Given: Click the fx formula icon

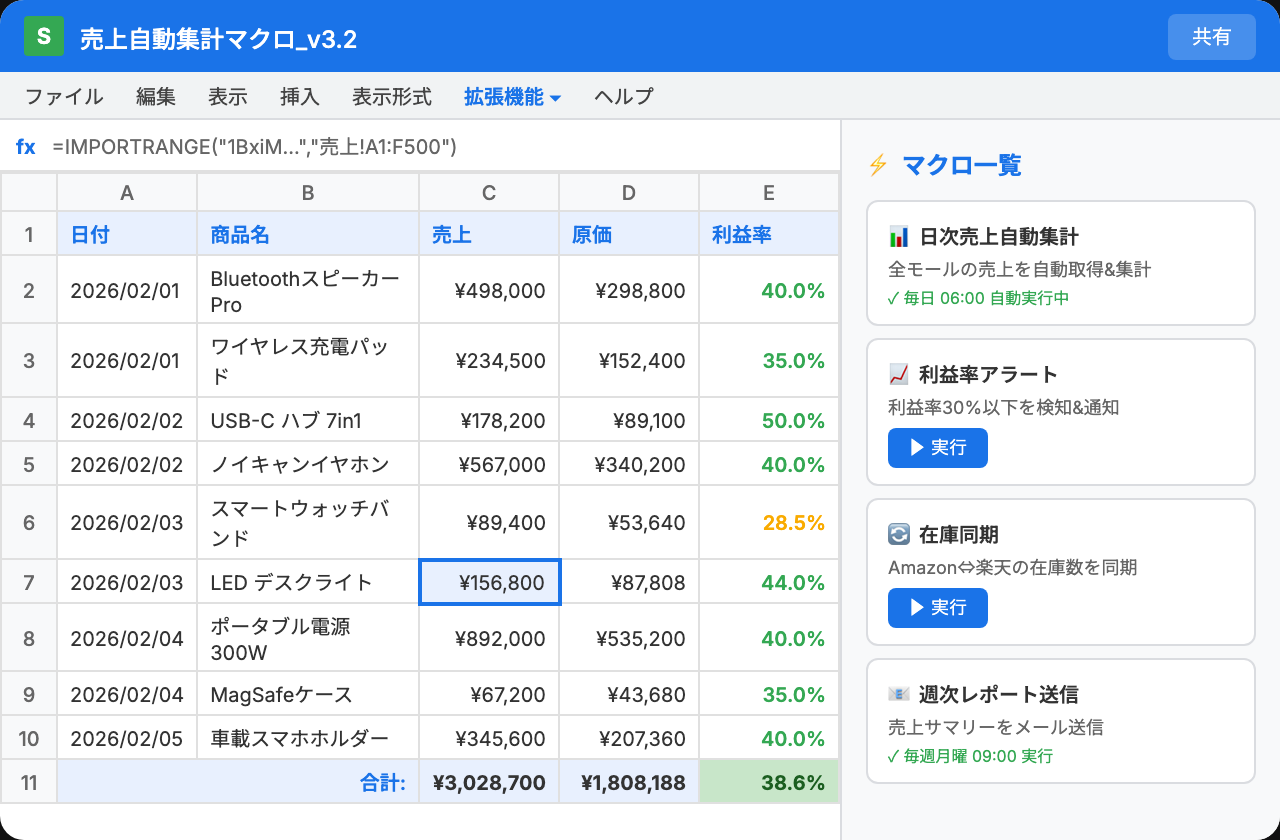Looking at the screenshot, I should pos(25,146).
